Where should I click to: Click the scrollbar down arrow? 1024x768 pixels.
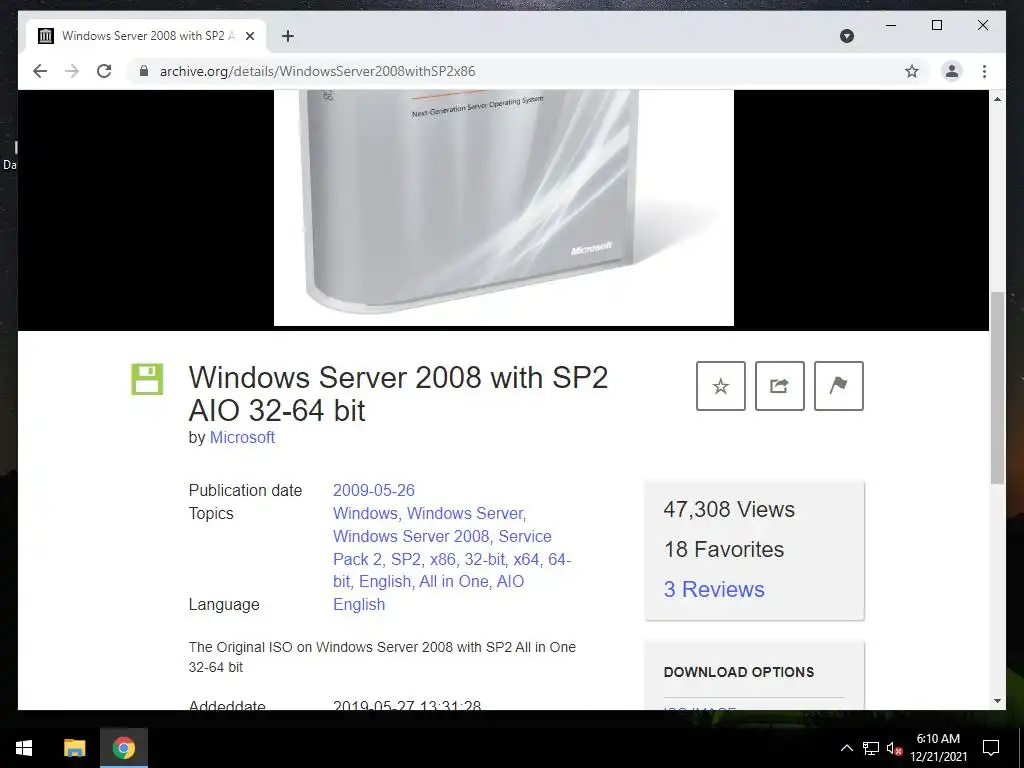pyautogui.click(x=997, y=701)
